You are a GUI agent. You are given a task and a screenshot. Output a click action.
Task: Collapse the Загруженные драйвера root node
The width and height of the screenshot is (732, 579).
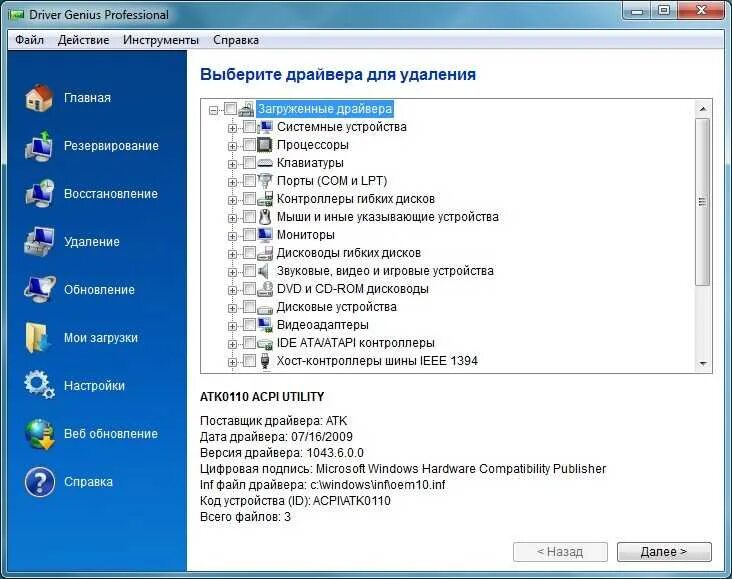point(213,111)
